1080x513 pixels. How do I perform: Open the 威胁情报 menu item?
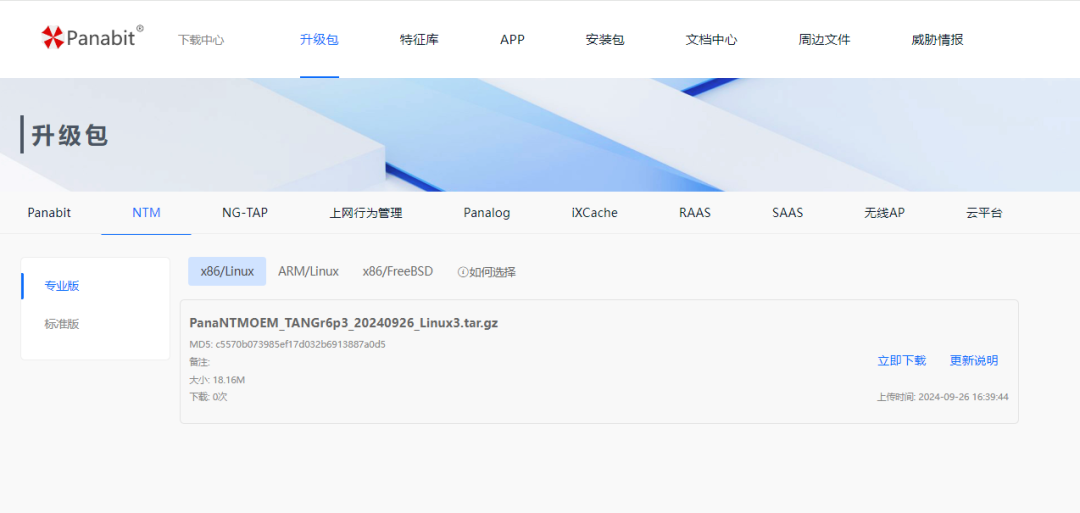coord(937,40)
